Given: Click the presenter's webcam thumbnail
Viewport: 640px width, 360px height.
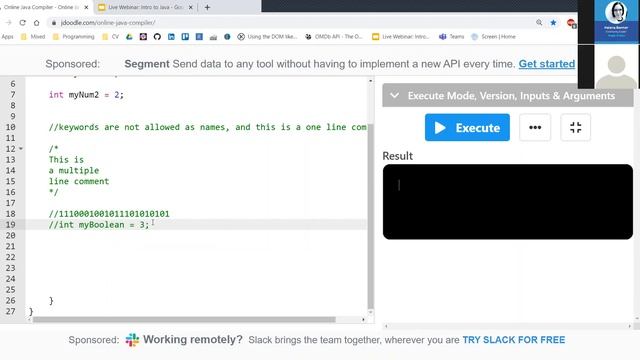Looking at the screenshot, I should (x=616, y=21).
